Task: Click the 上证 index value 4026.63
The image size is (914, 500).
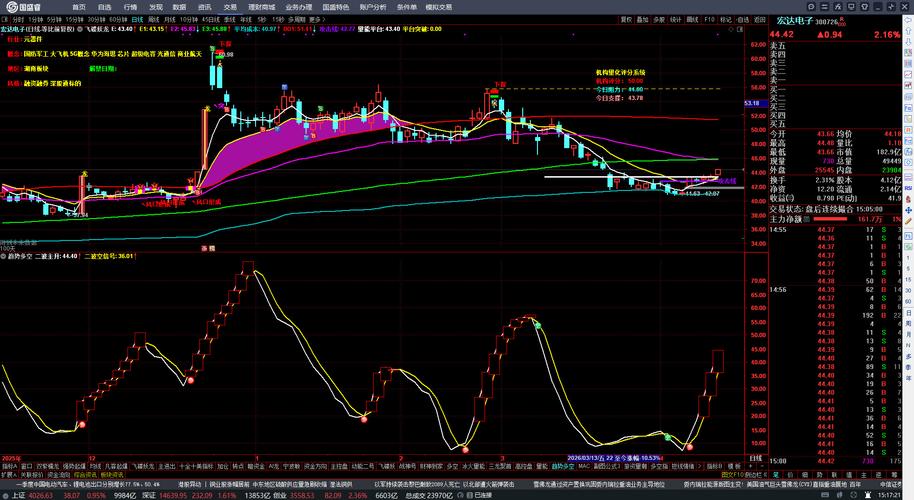Action: click(x=41, y=495)
